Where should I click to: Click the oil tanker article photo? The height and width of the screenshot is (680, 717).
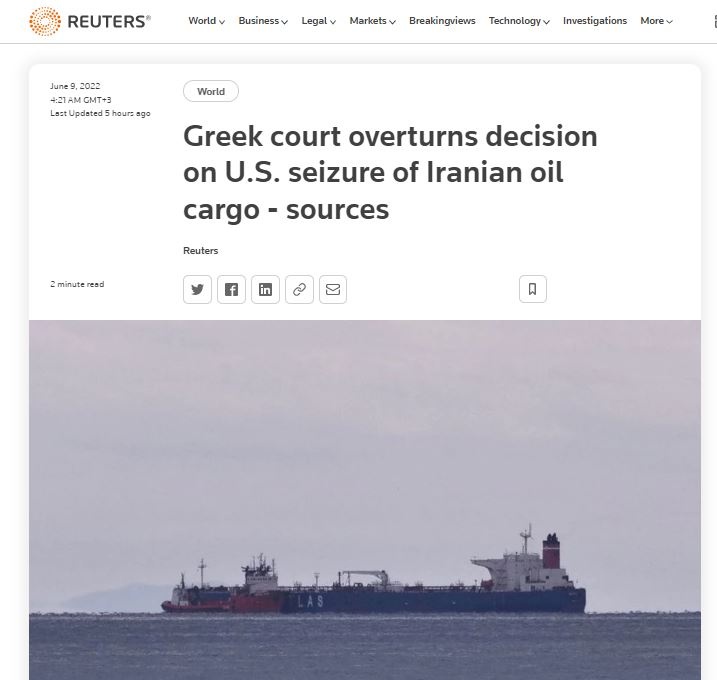pyautogui.click(x=364, y=500)
